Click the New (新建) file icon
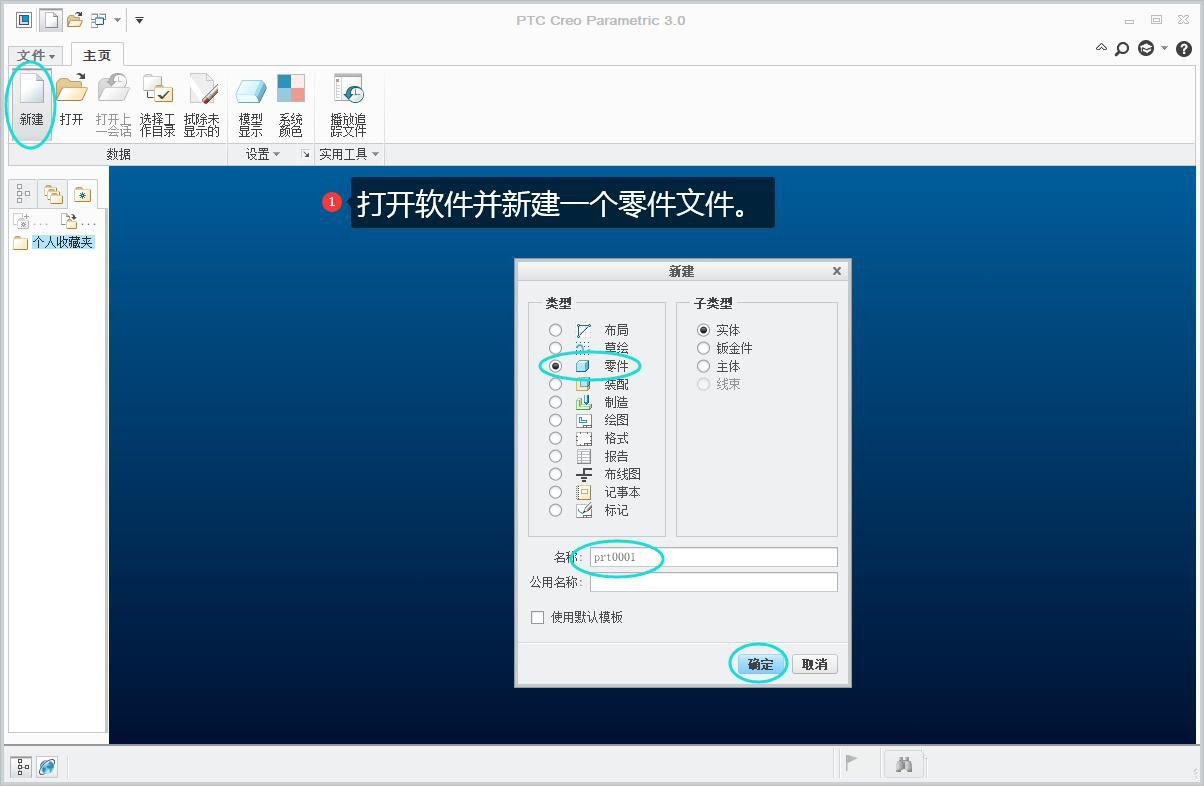The height and width of the screenshot is (786, 1204). (31, 100)
